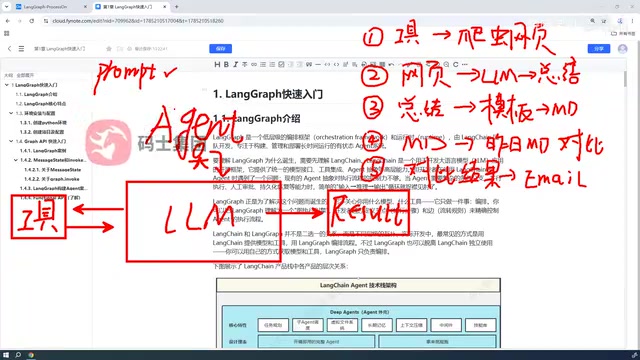Click the note title field in header
The image size is (640, 360).
pos(60,49)
